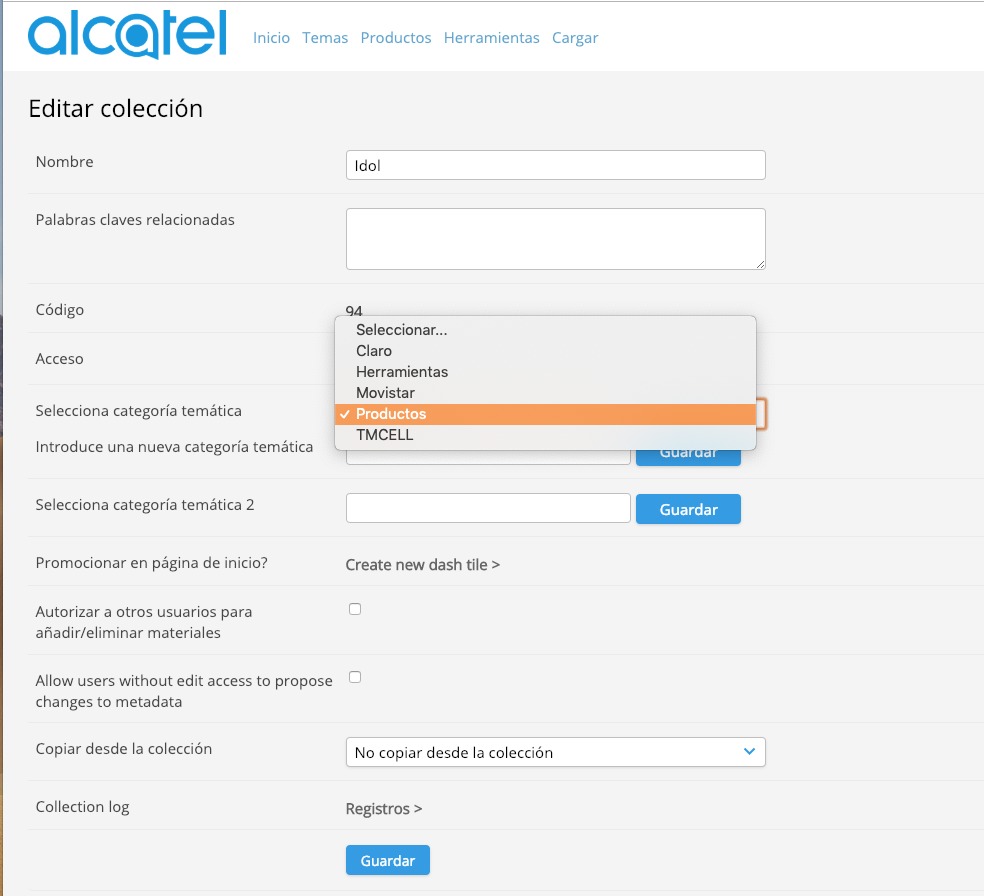This screenshot has height=896, width=984.
Task: Enable Autorizar a otros usuarios checkbox
Action: [355, 609]
